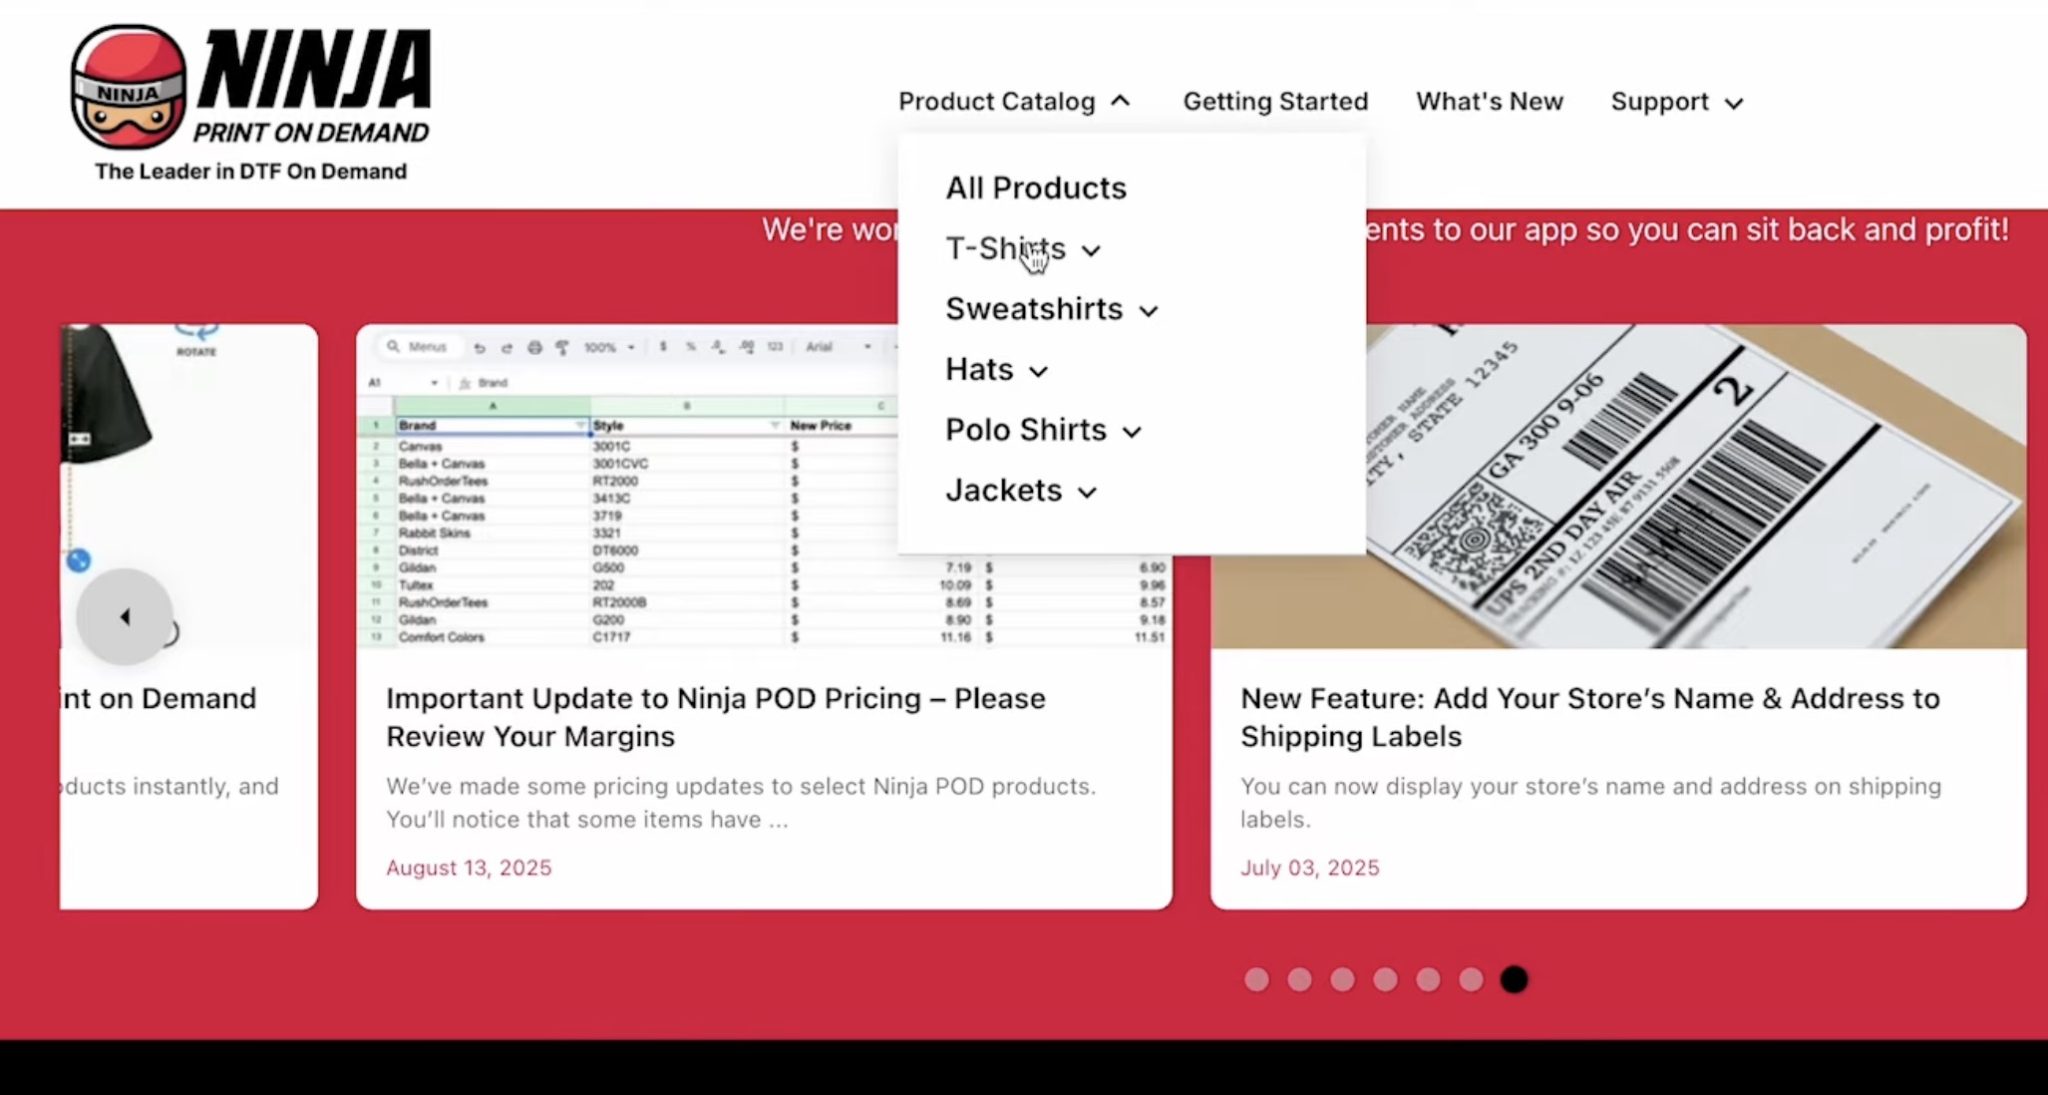Open the shipping labels new feature article

[x=1590, y=717]
